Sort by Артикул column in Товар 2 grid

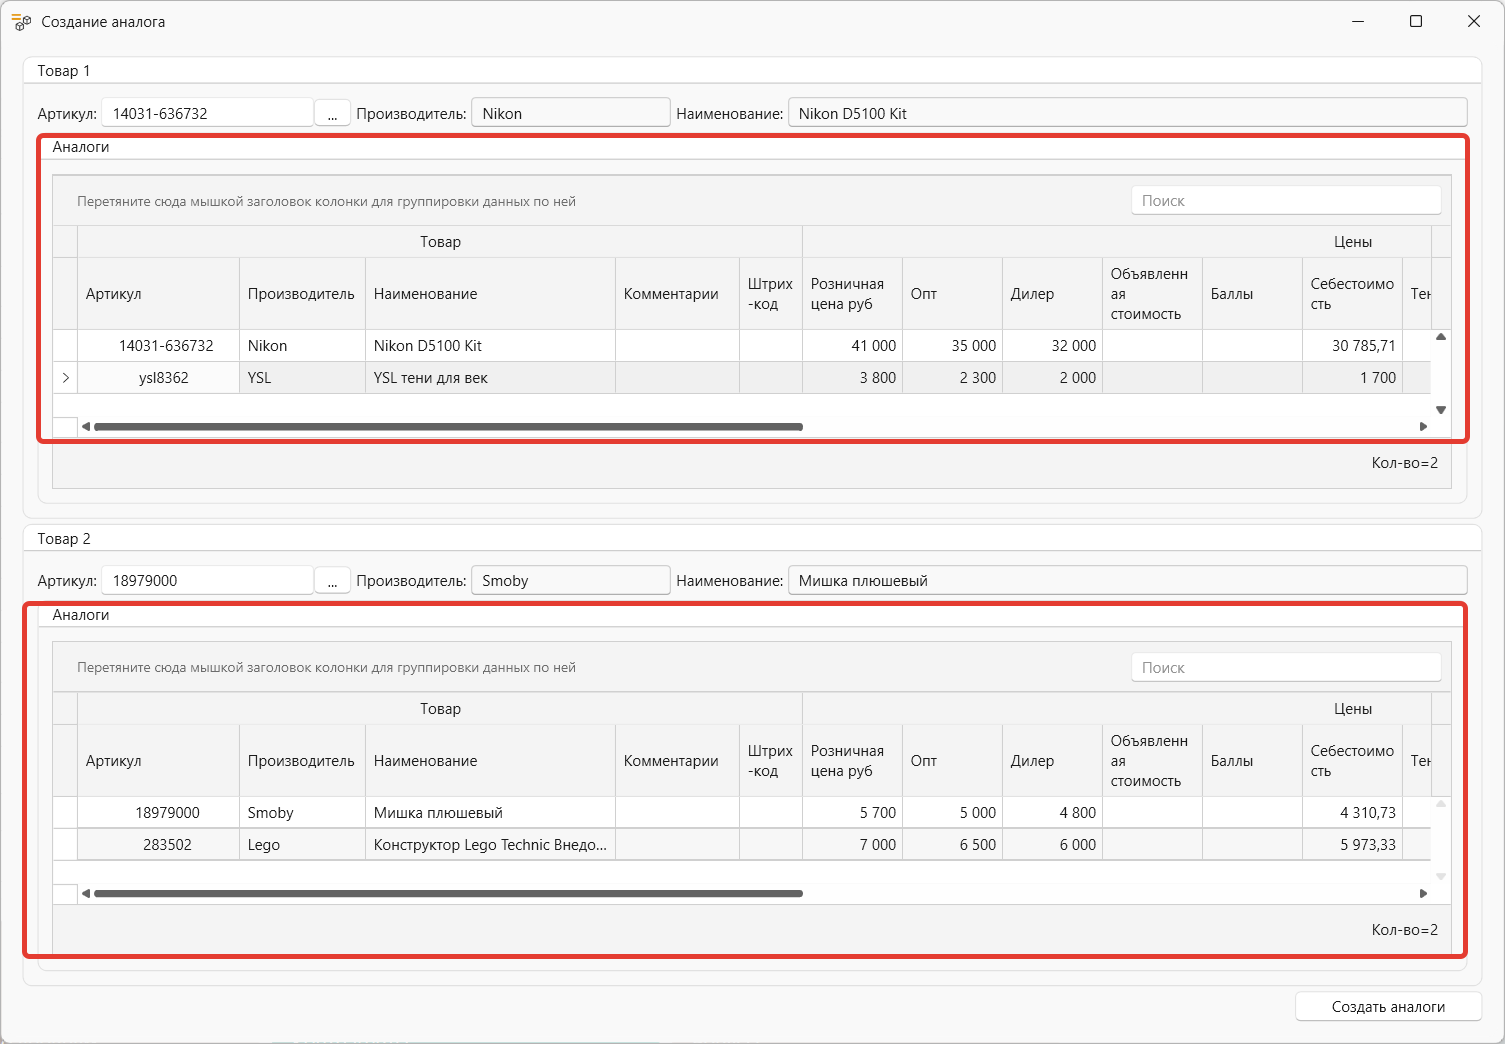tap(158, 760)
